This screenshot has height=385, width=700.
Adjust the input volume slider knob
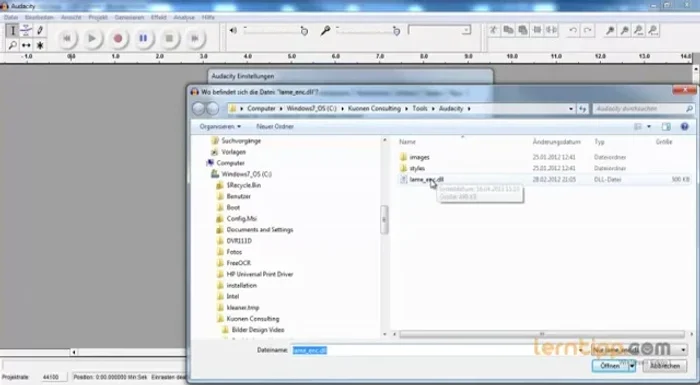click(396, 31)
